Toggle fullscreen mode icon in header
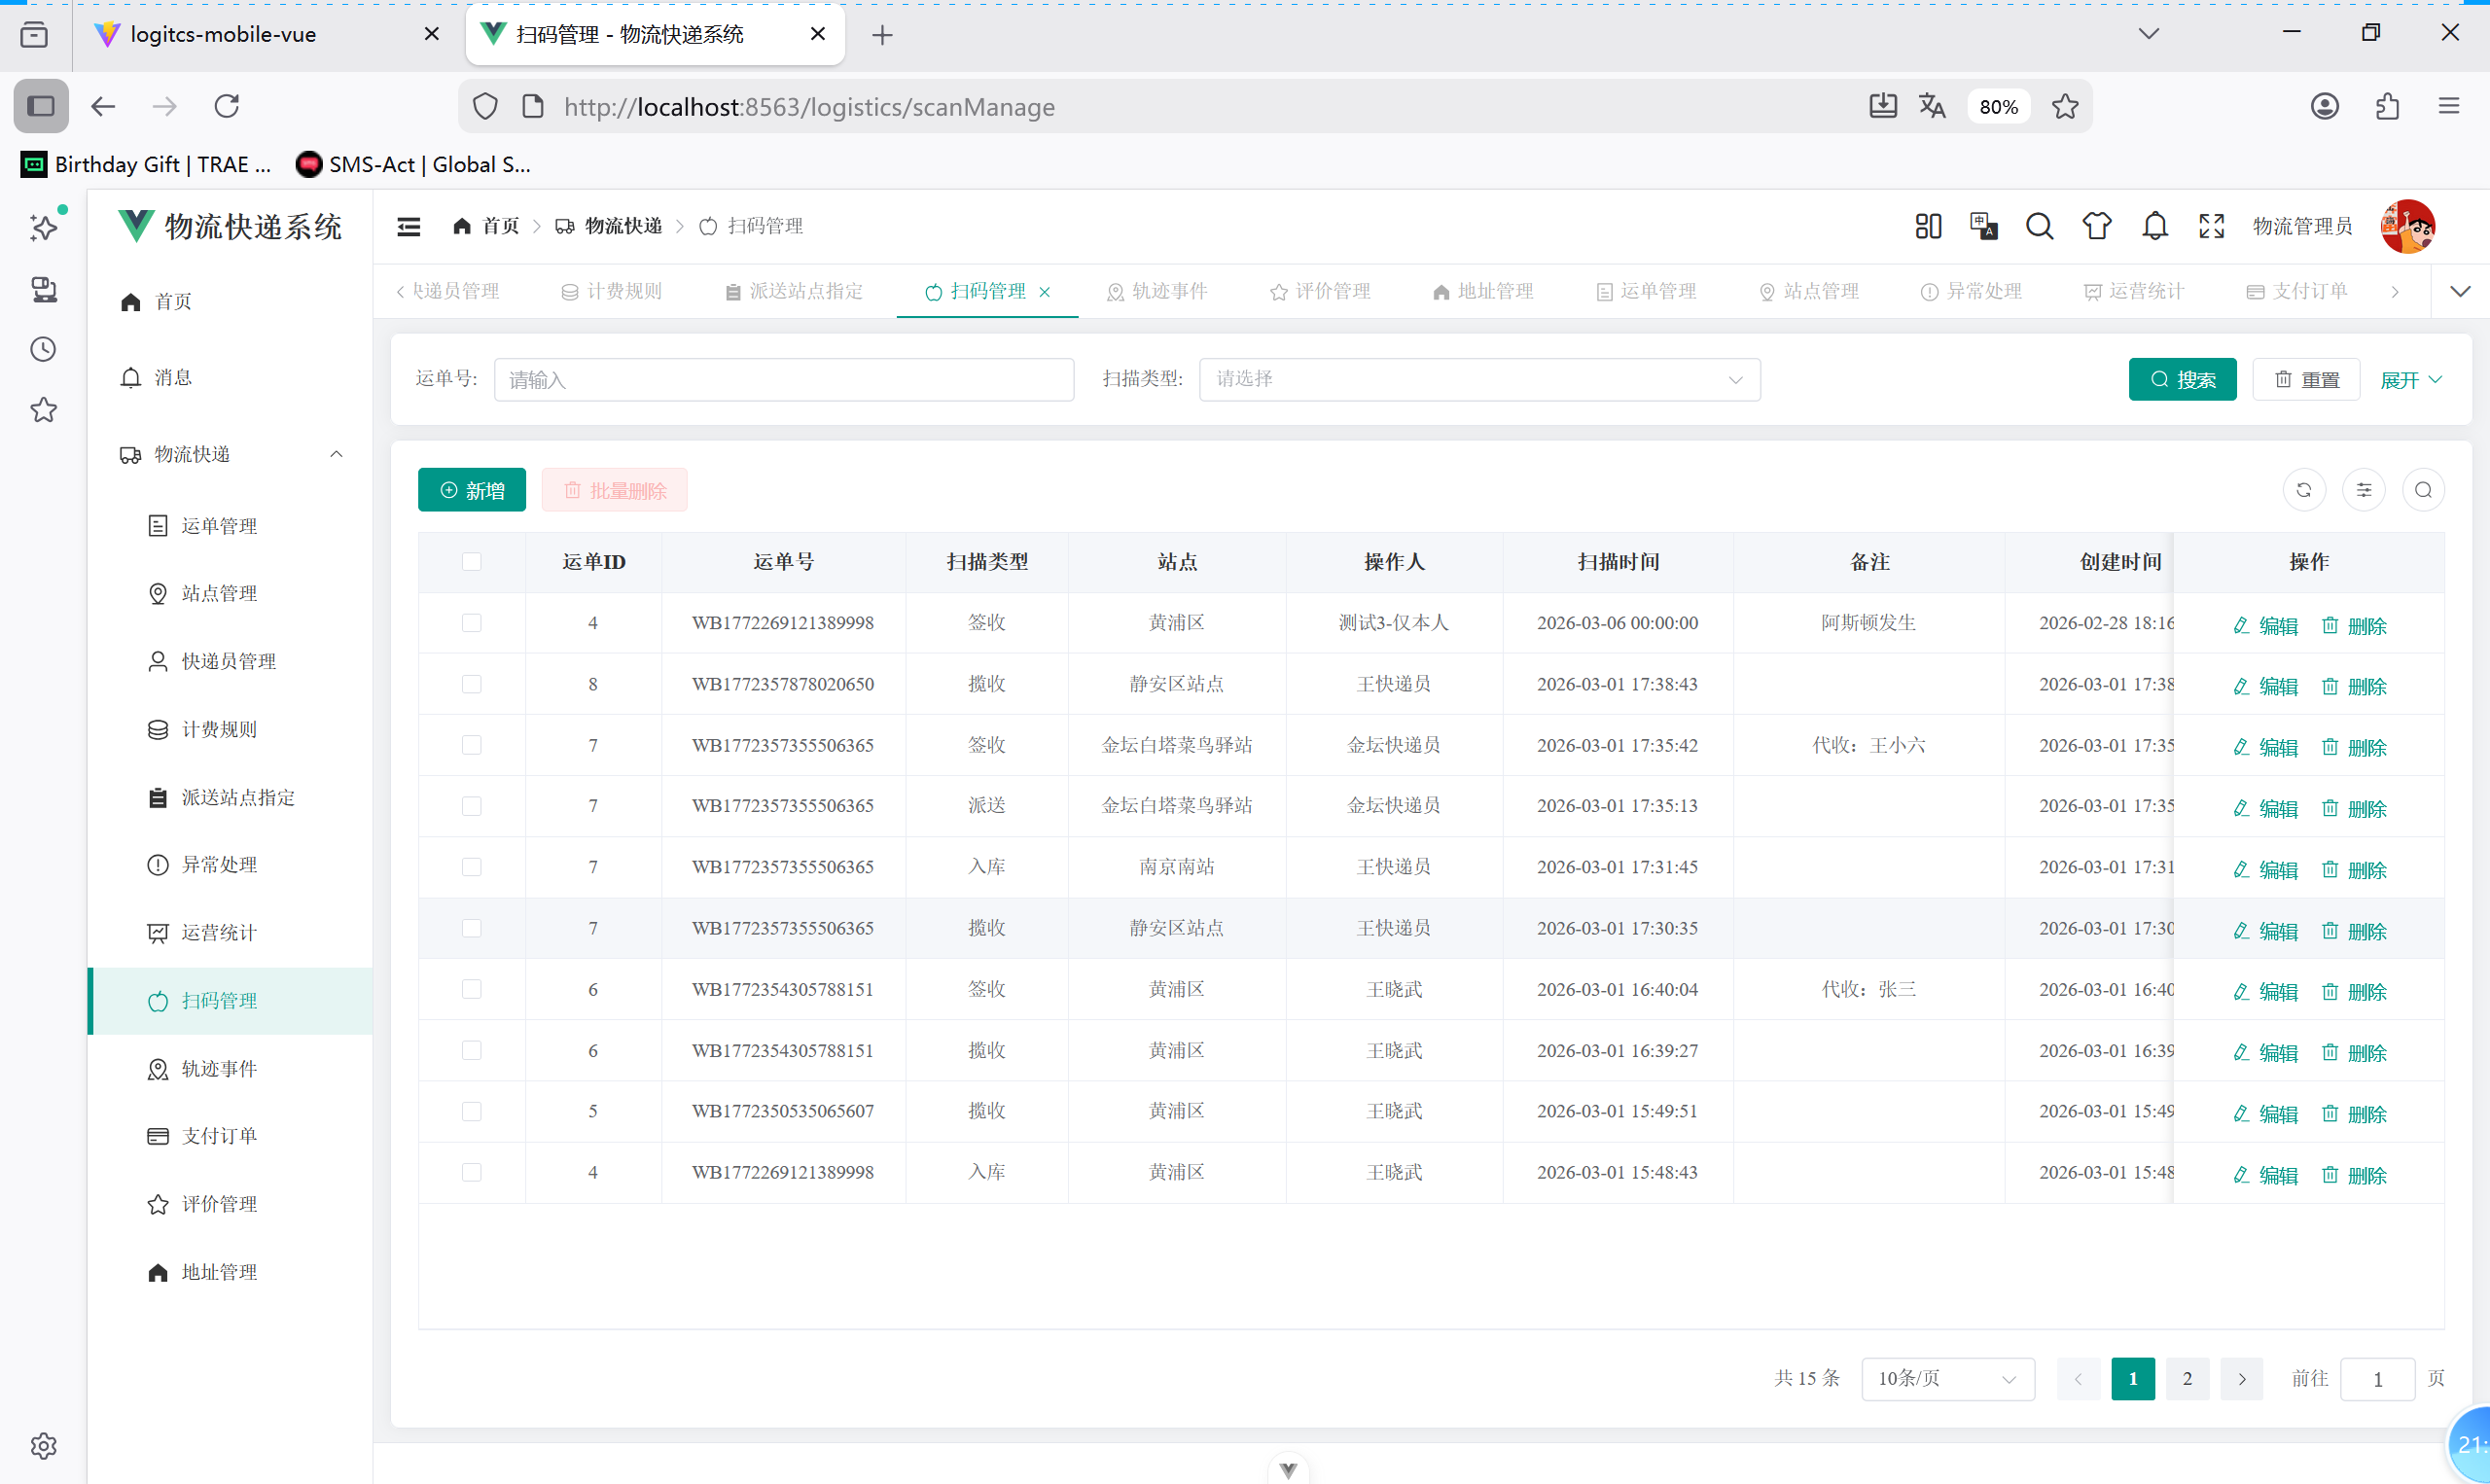Viewport: 2490px width, 1484px height. 2211,226
